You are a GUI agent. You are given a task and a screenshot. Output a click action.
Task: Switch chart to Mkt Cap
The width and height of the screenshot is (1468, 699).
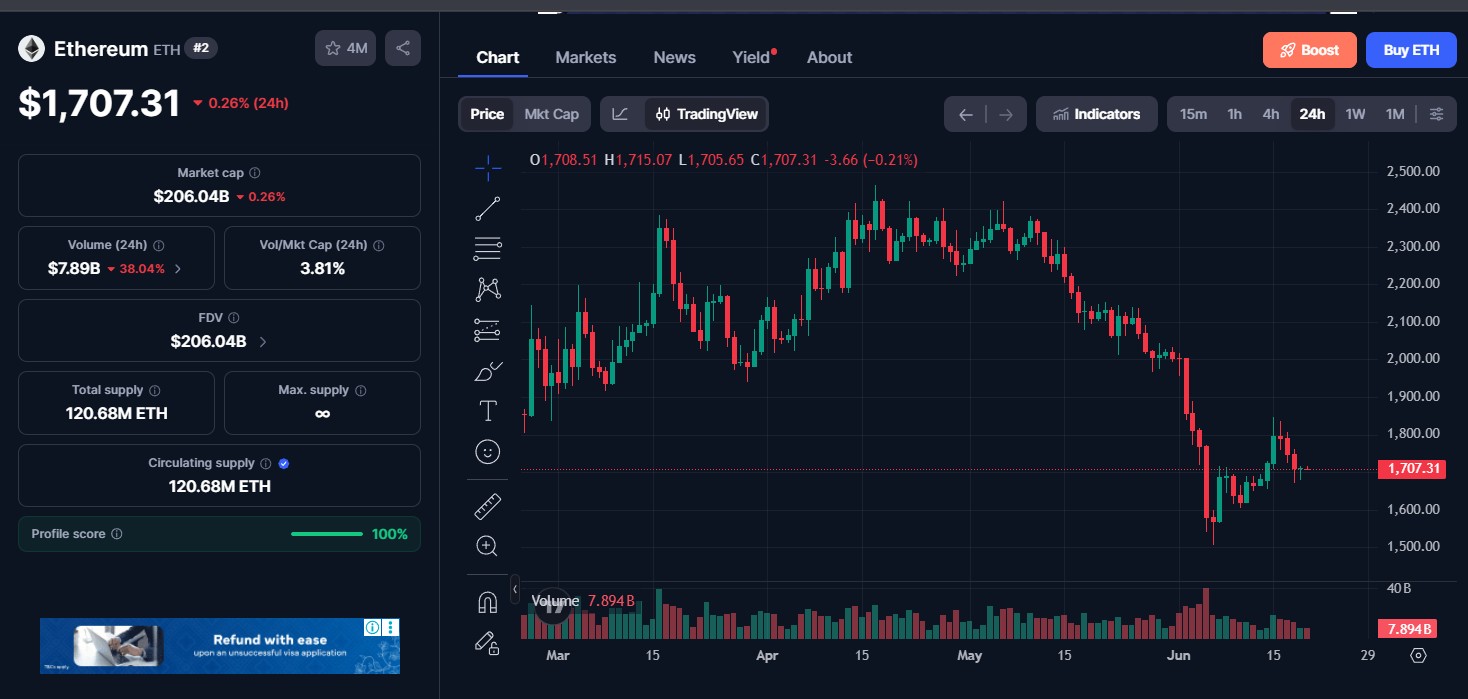(x=552, y=114)
